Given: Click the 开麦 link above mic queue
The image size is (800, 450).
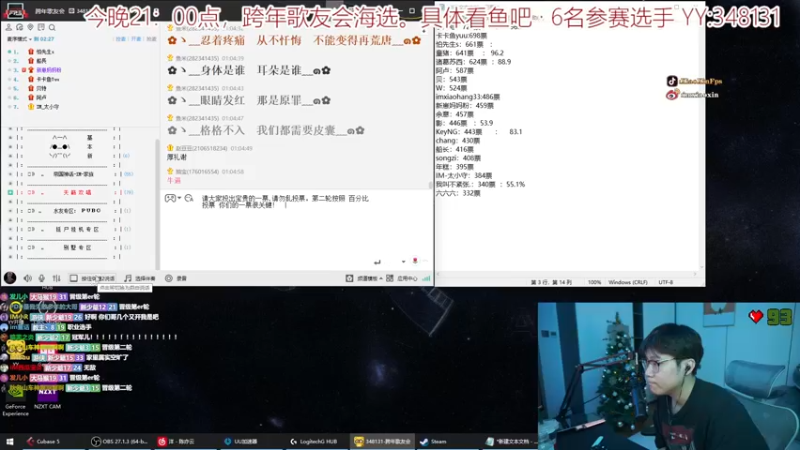Looking at the screenshot, I should tap(136, 39).
